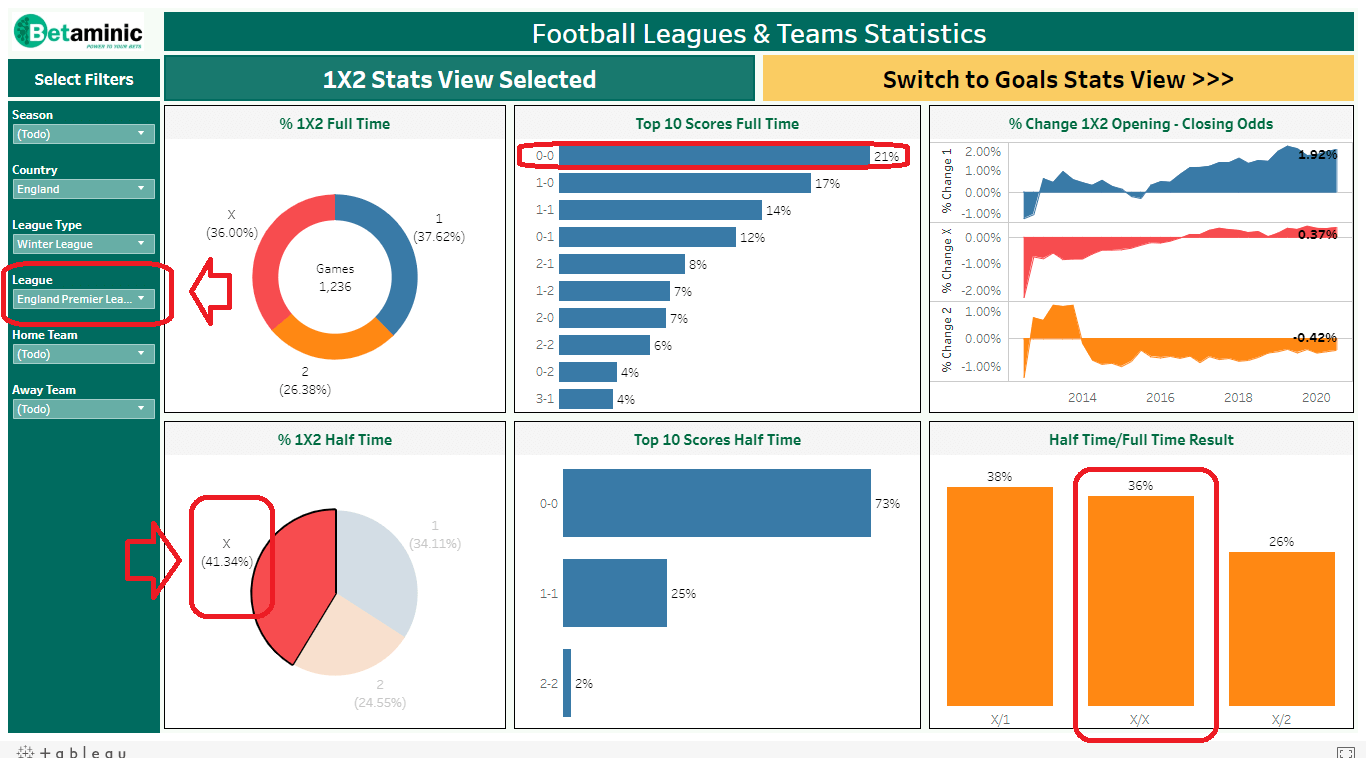Viewport: 1366px width, 758px height.
Task: Expand the League dropdown England Premier League
Action: coord(84,299)
